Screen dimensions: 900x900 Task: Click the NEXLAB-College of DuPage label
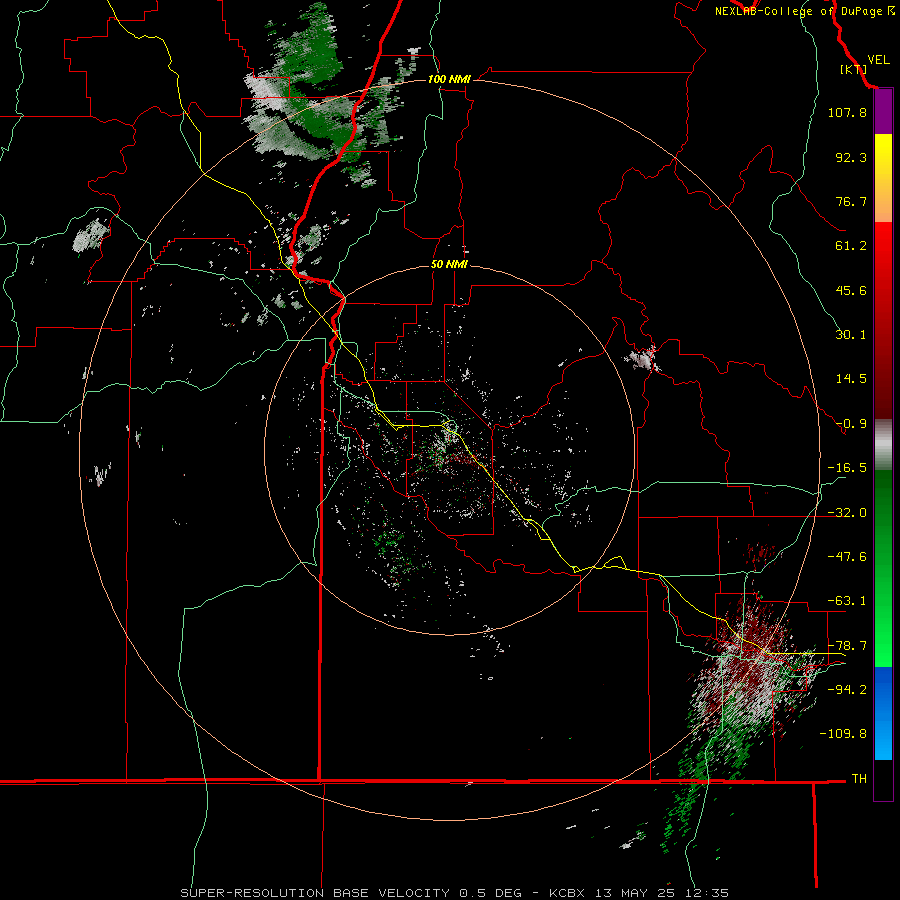(x=804, y=11)
